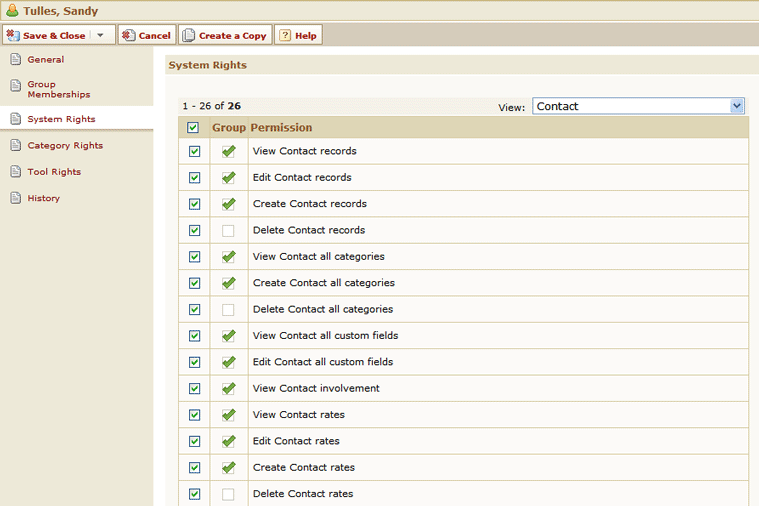Click the General page icon in sidebar
The width and height of the screenshot is (759, 506).
tap(16, 60)
